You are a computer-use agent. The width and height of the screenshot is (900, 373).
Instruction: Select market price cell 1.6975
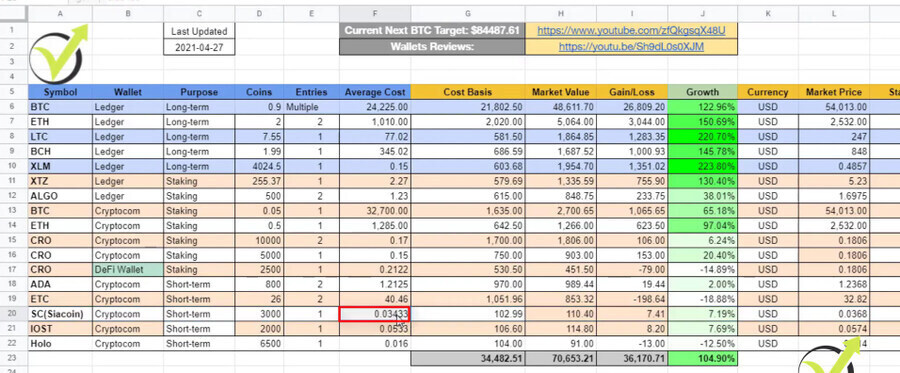pos(834,196)
